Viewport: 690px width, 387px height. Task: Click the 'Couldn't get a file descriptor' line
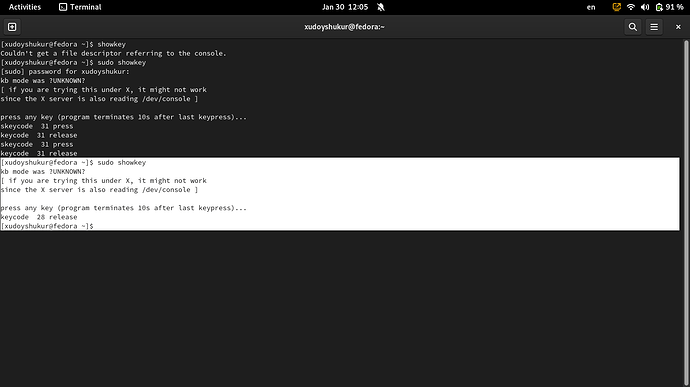click(113, 53)
